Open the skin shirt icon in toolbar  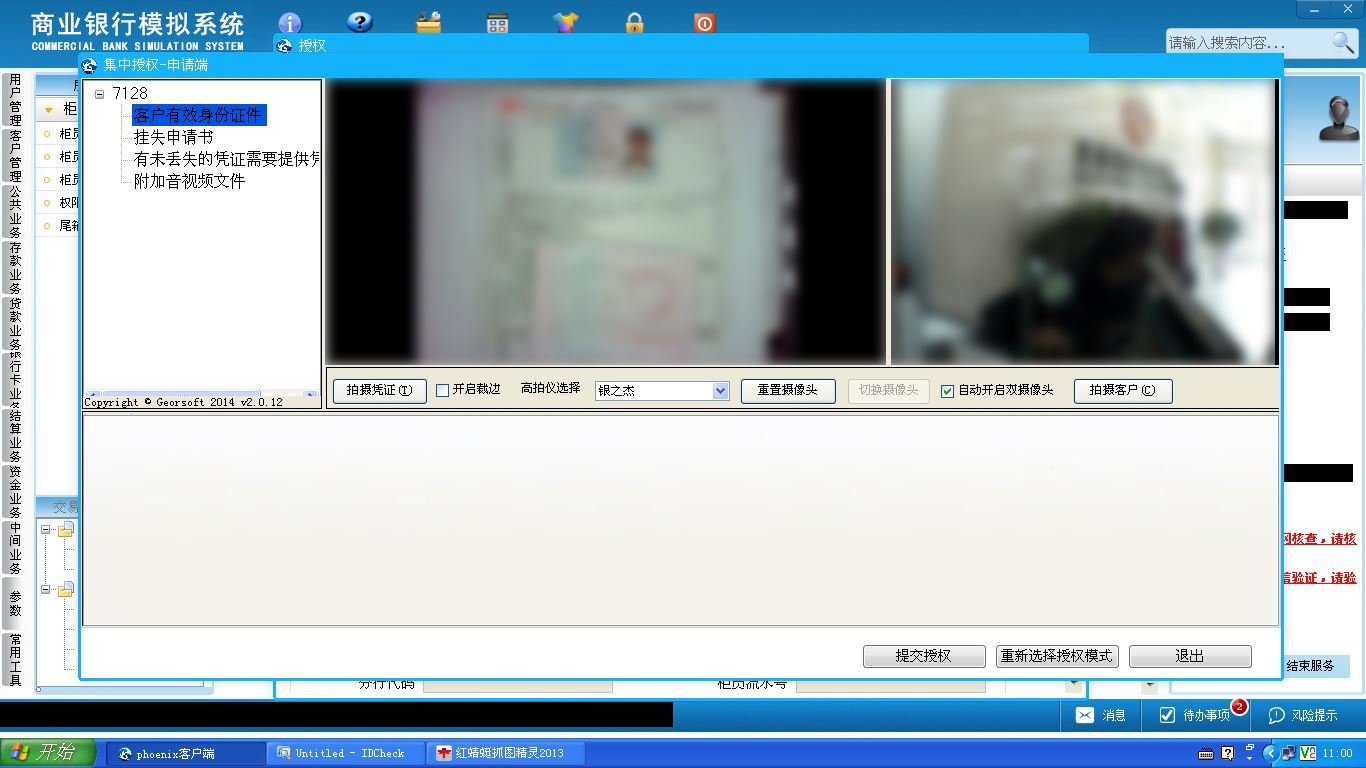coord(566,22)
